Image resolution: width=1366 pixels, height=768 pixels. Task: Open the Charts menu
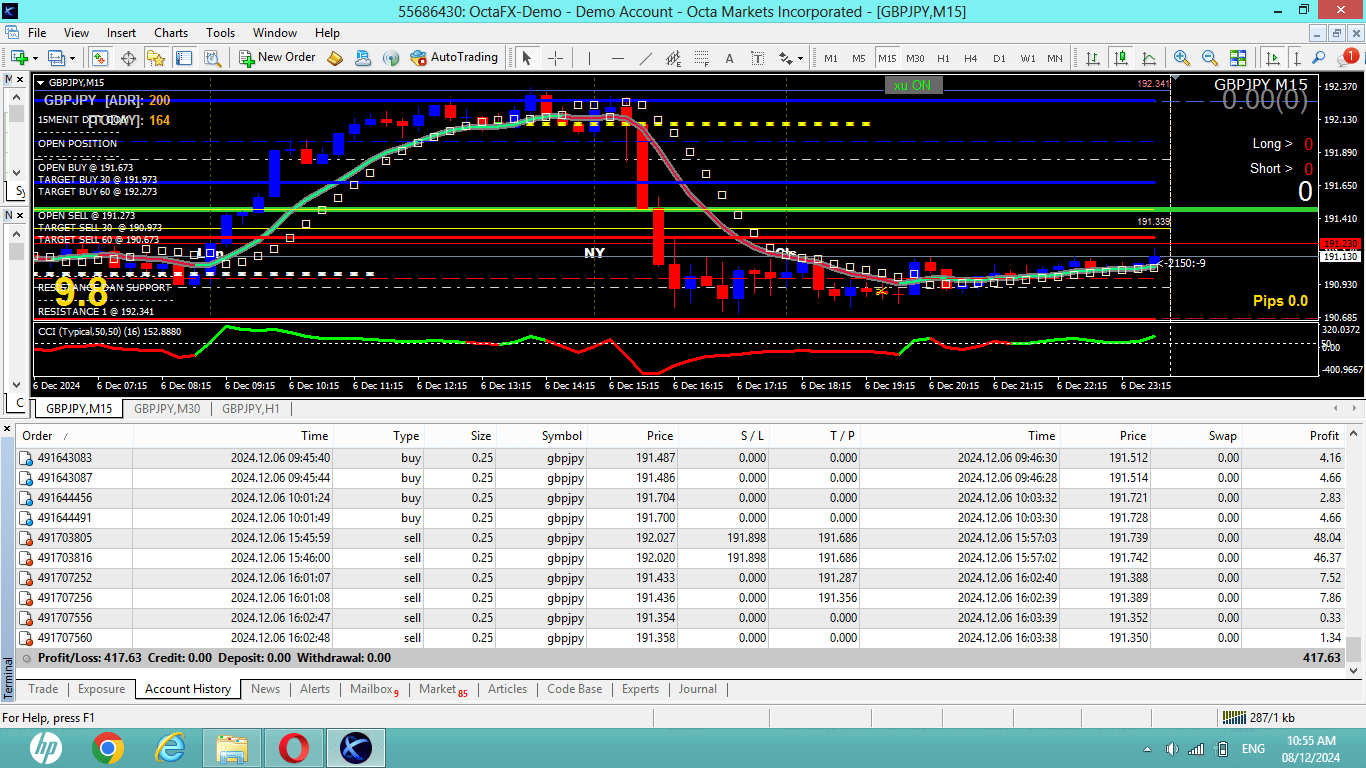tap(171, 33)
